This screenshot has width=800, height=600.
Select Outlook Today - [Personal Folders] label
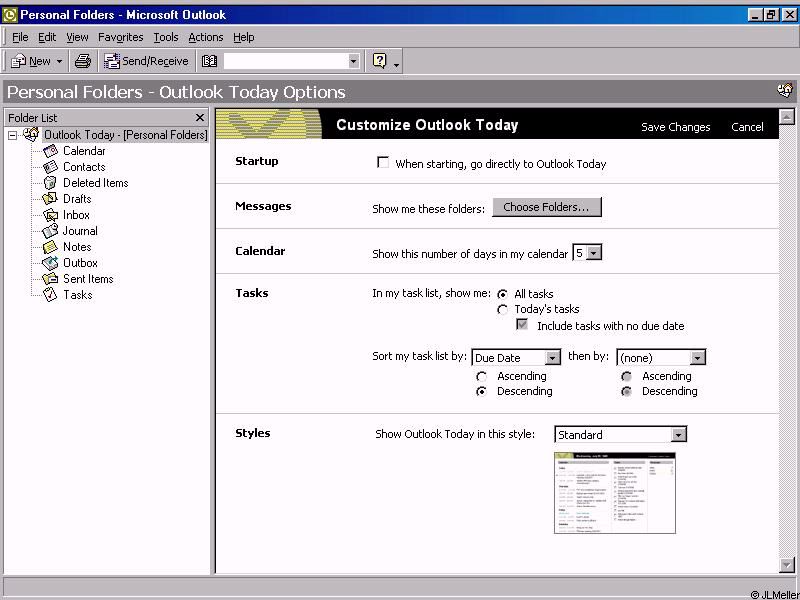click(126, 135)
